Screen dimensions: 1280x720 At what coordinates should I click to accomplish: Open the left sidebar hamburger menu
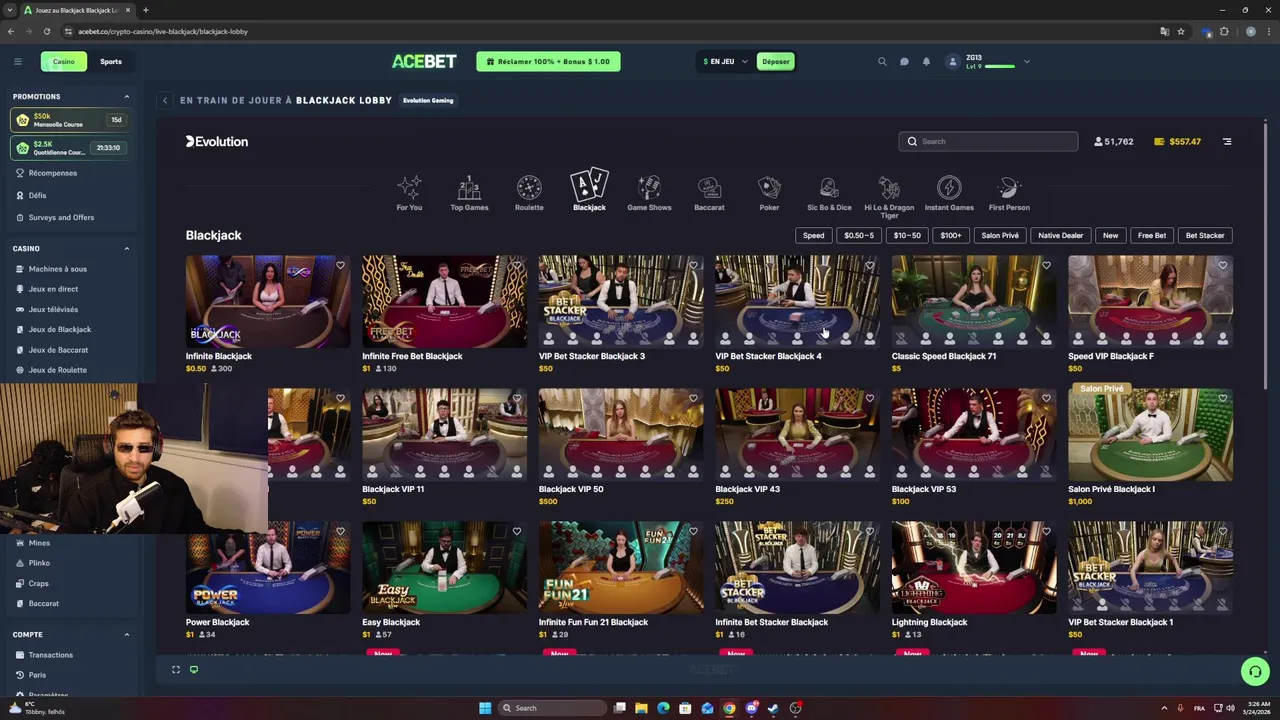pos(17,61)
